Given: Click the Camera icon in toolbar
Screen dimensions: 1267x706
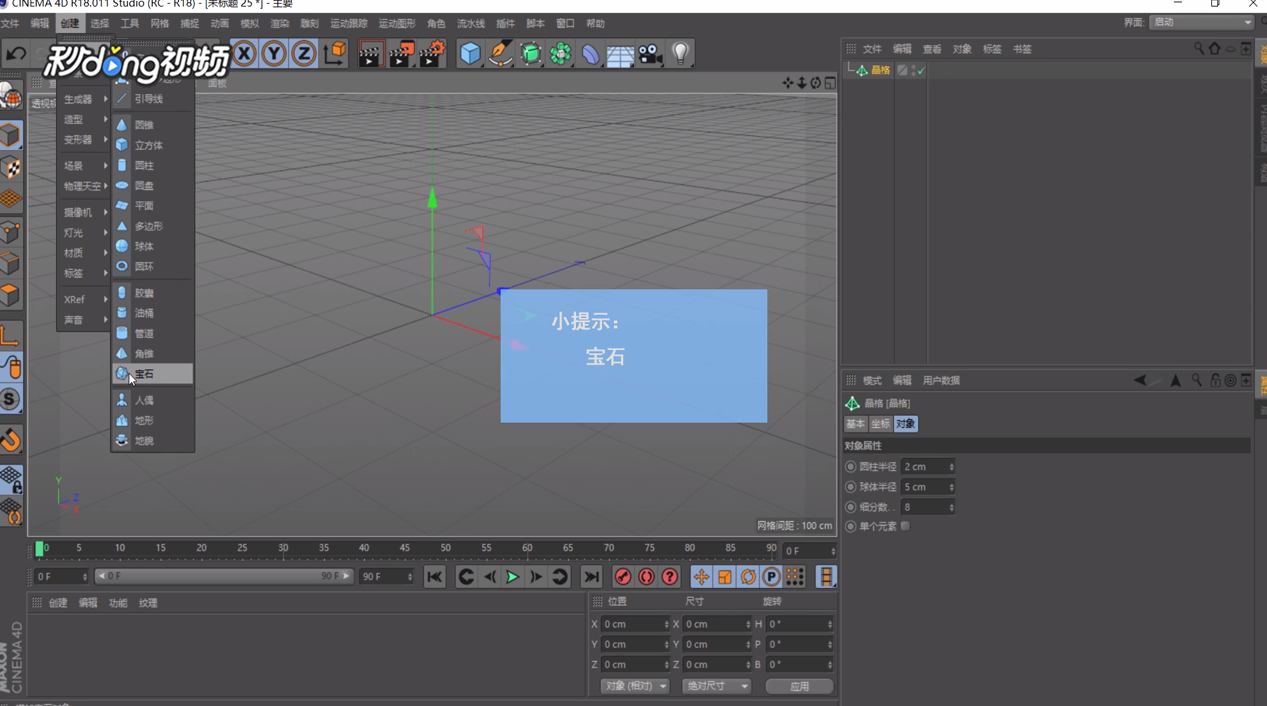Looking at the screenshot, I should [651, 54].
